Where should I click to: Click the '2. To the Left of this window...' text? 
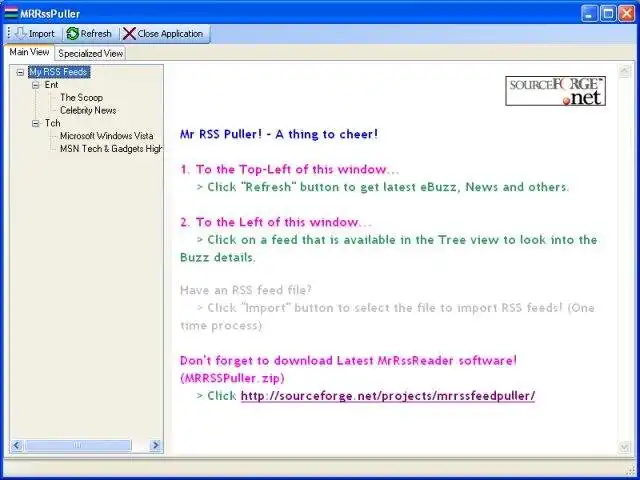276,222
